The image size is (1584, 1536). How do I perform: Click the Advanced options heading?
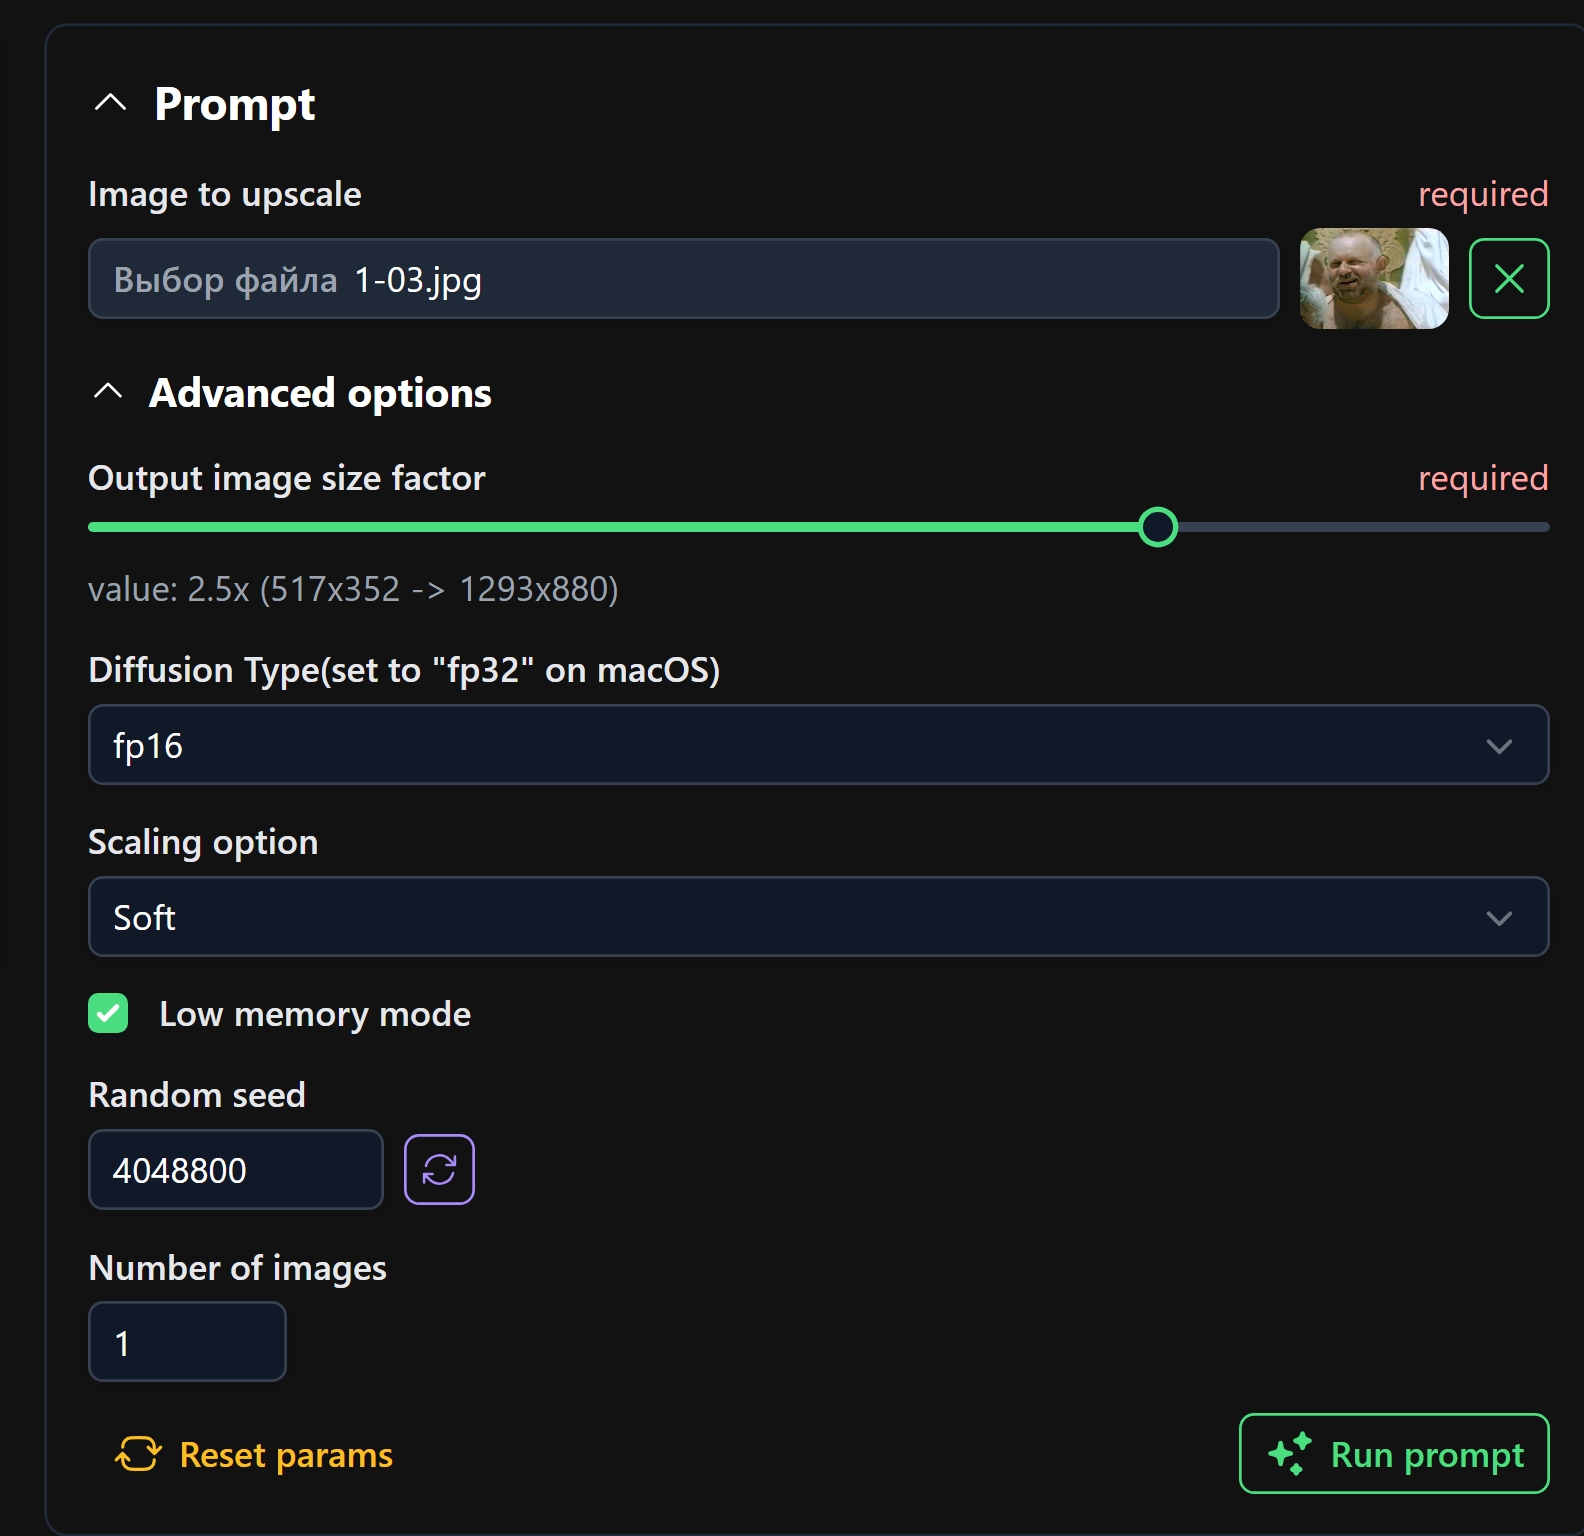tap(320, 393)
